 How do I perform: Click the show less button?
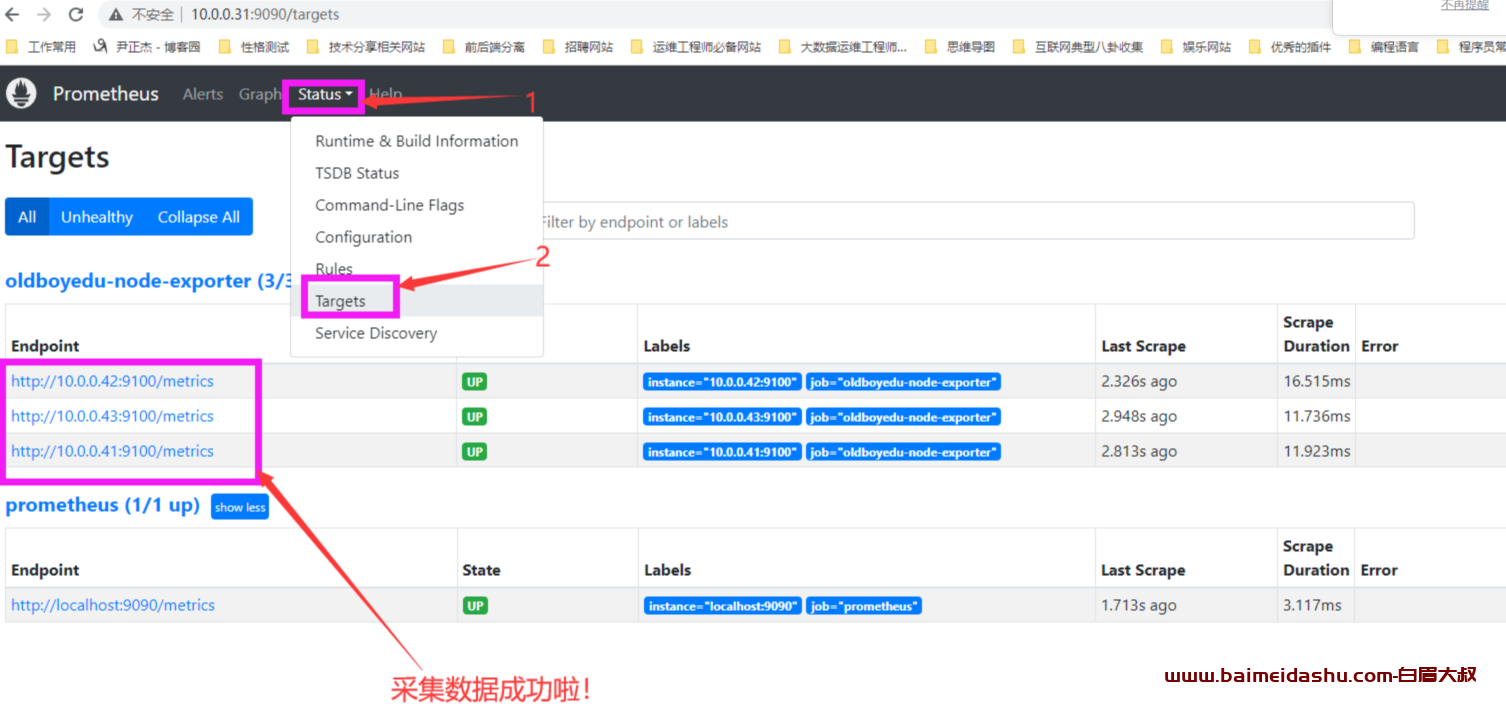coord(240,507)
